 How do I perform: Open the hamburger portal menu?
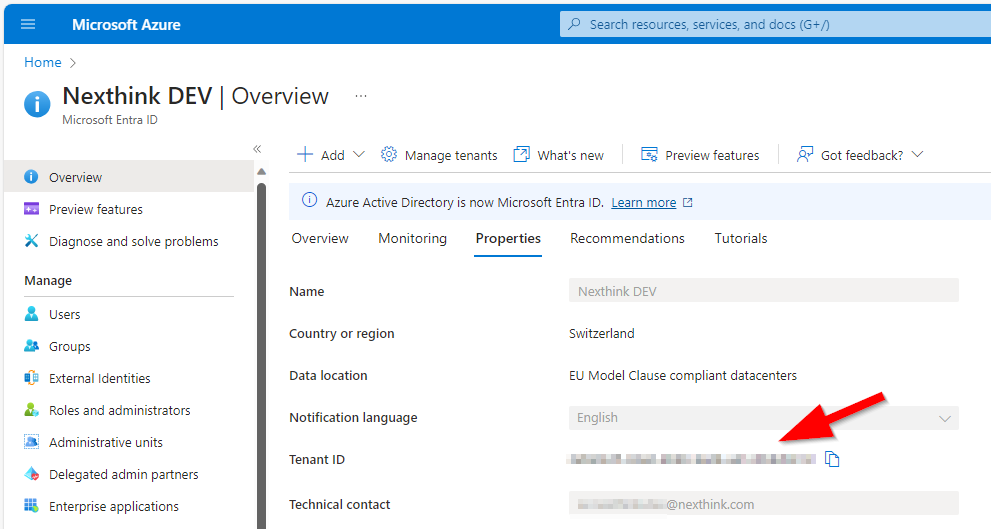[x=28, y=24]
